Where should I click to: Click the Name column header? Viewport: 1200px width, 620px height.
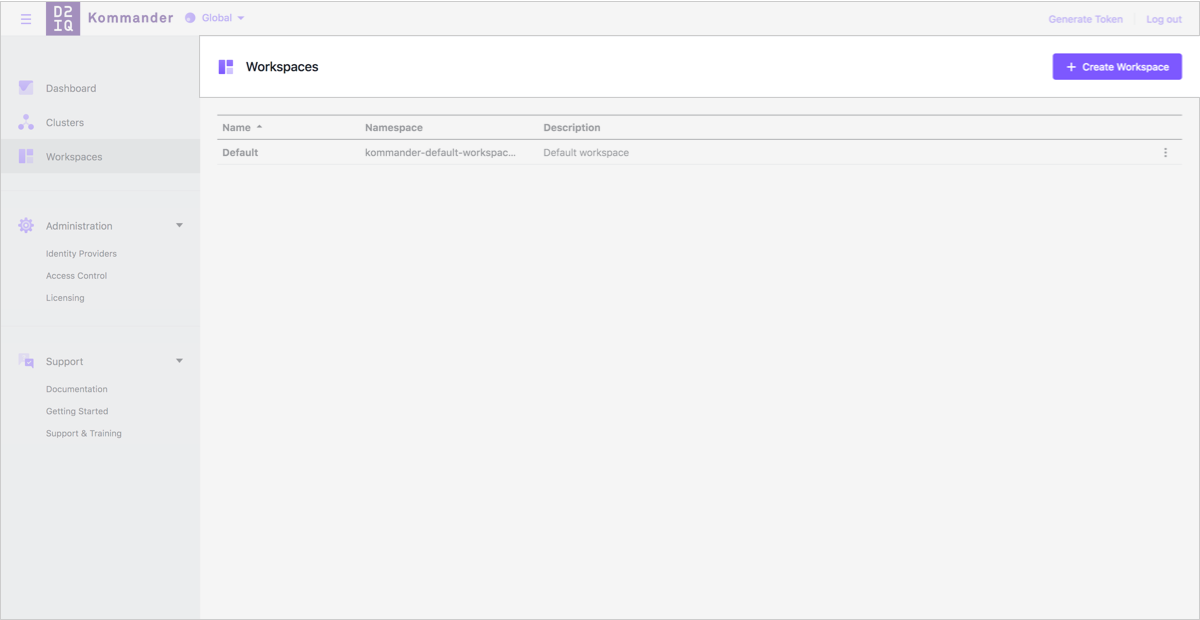236,128
